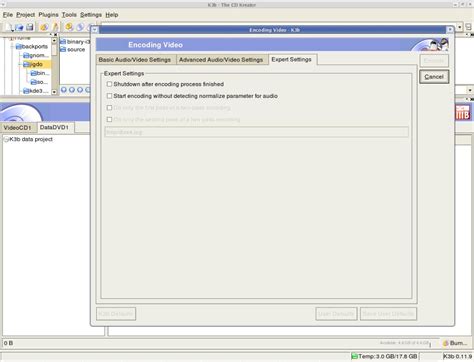This screenshot has width=474, height=362.
Task: Click the third round navigation button under file list
Action: pos(80,90)
